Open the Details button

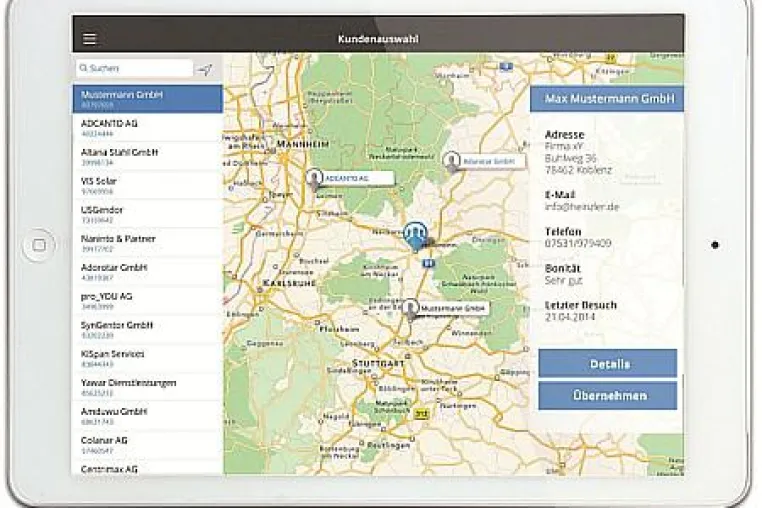coord(607,364)
